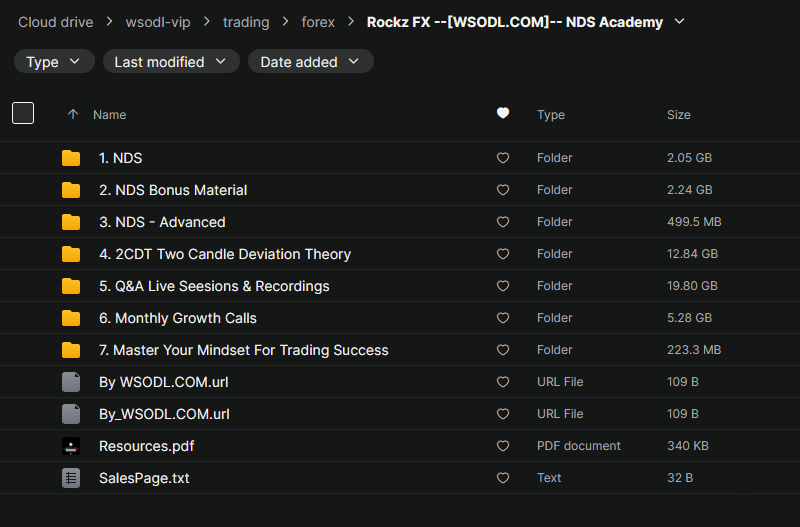The image size is (800, 527).
Task: Click the Resources.pdf file thumbnail icon
Action: click(71, 446)
